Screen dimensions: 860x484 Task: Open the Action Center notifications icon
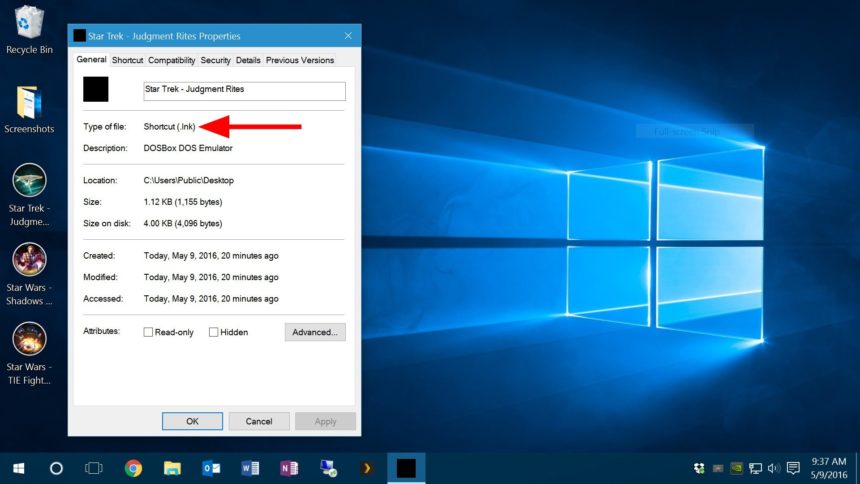click(793, 468)
